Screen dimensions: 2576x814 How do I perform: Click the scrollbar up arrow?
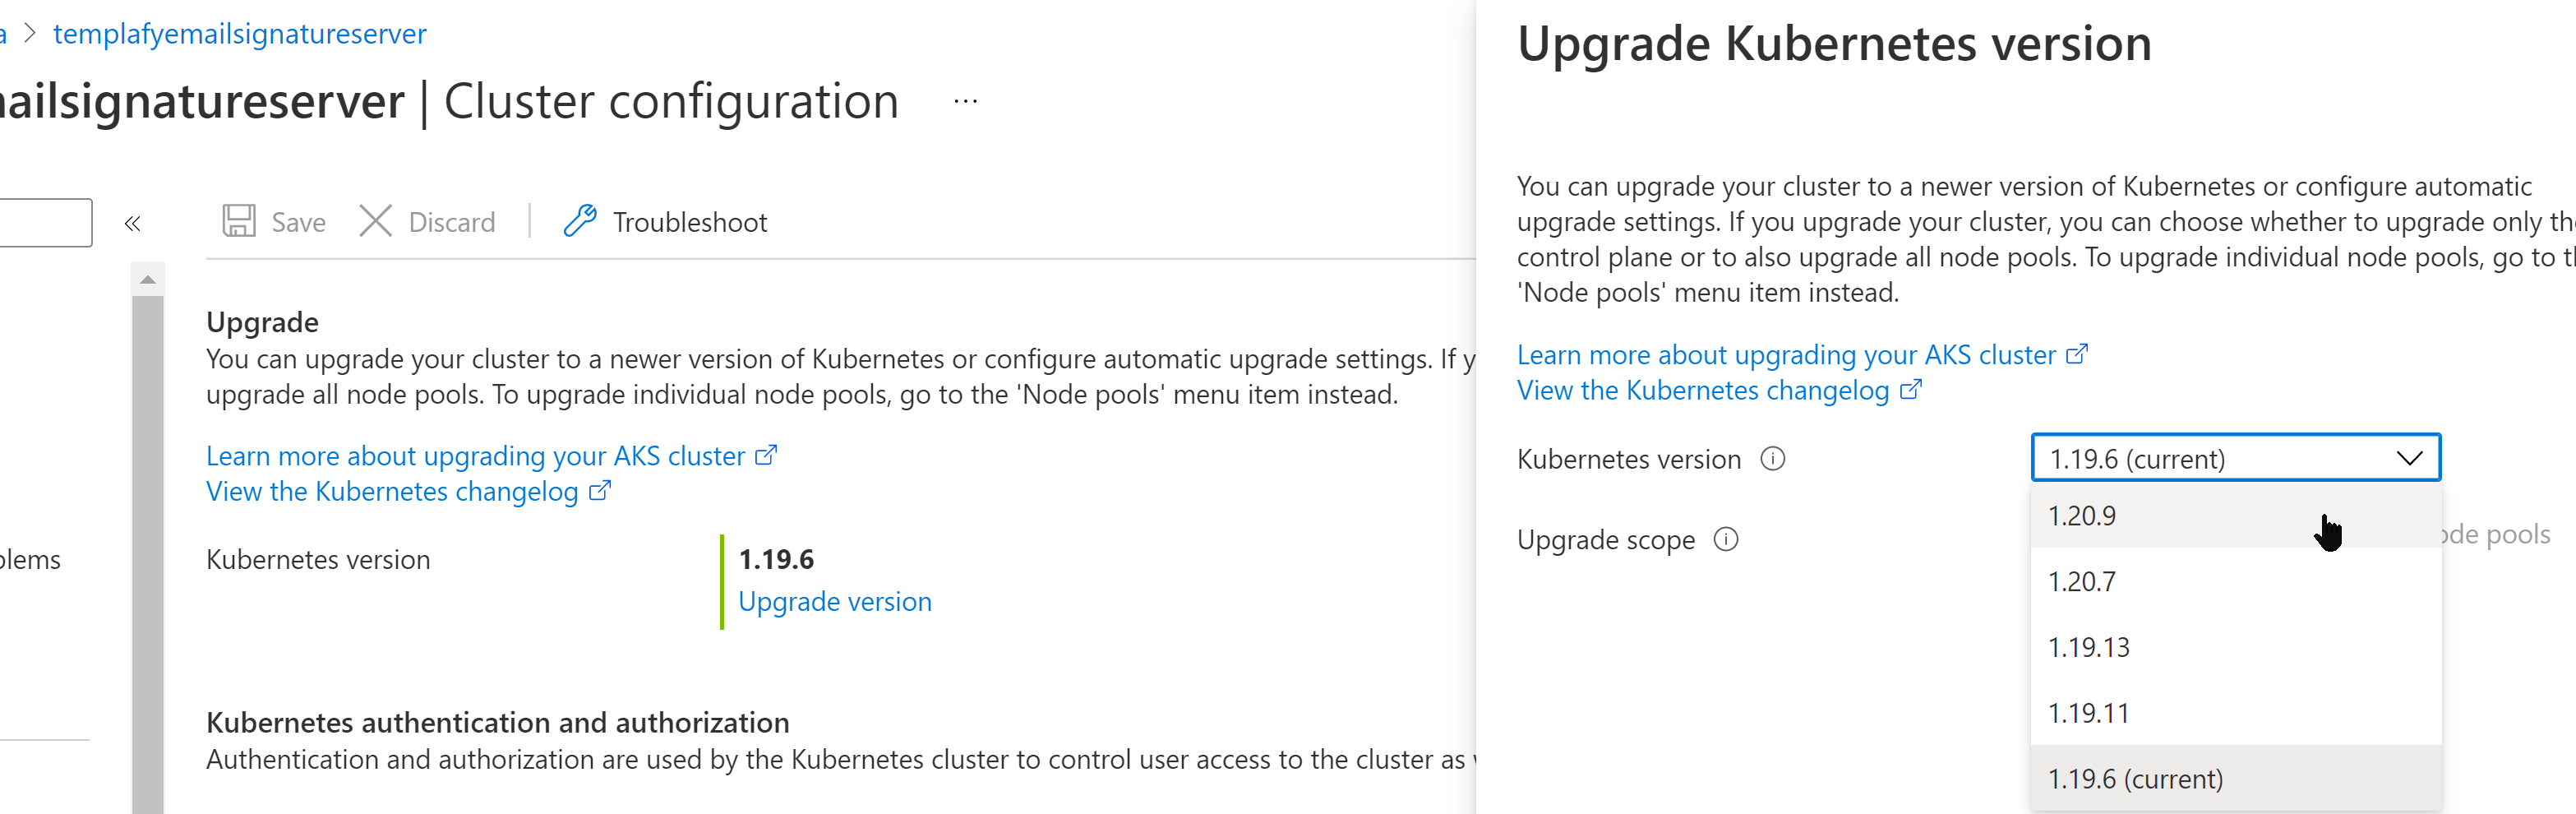[148, 280]
